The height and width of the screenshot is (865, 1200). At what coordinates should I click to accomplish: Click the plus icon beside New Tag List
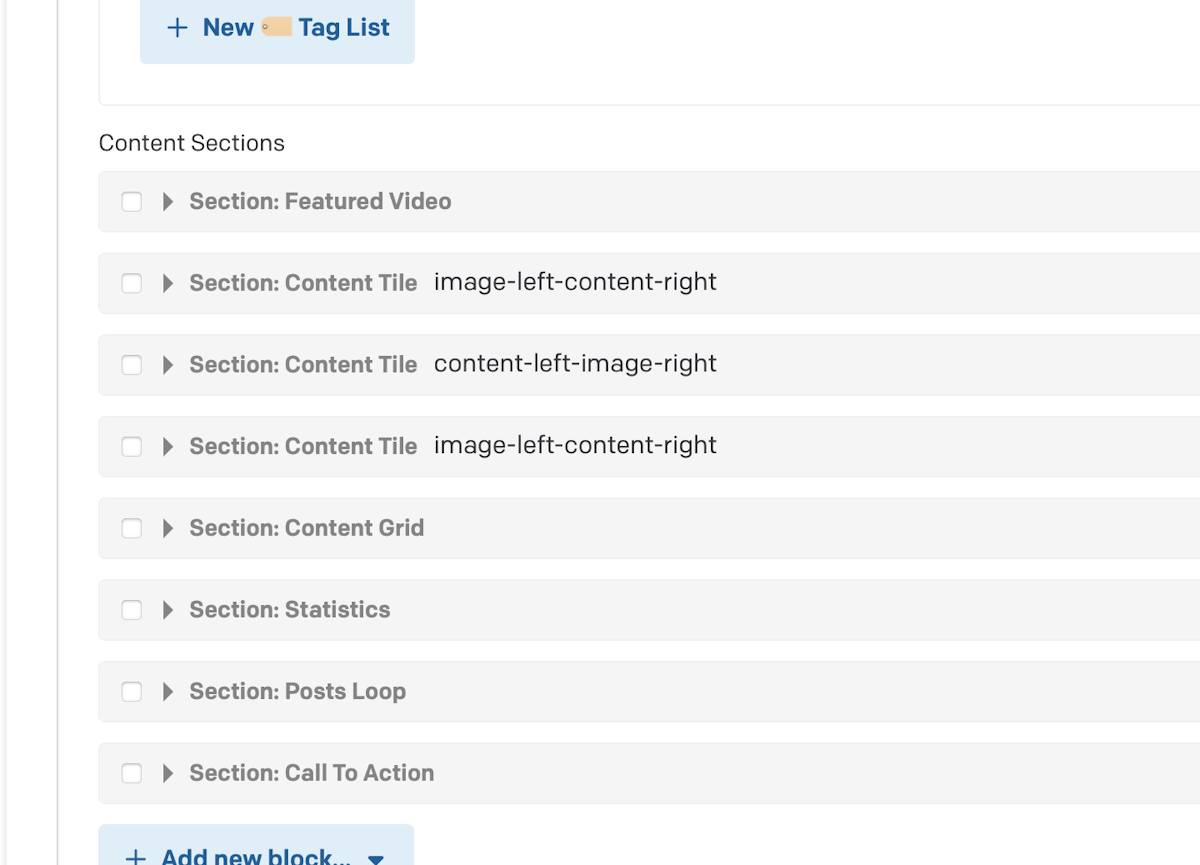coord(177,28)
